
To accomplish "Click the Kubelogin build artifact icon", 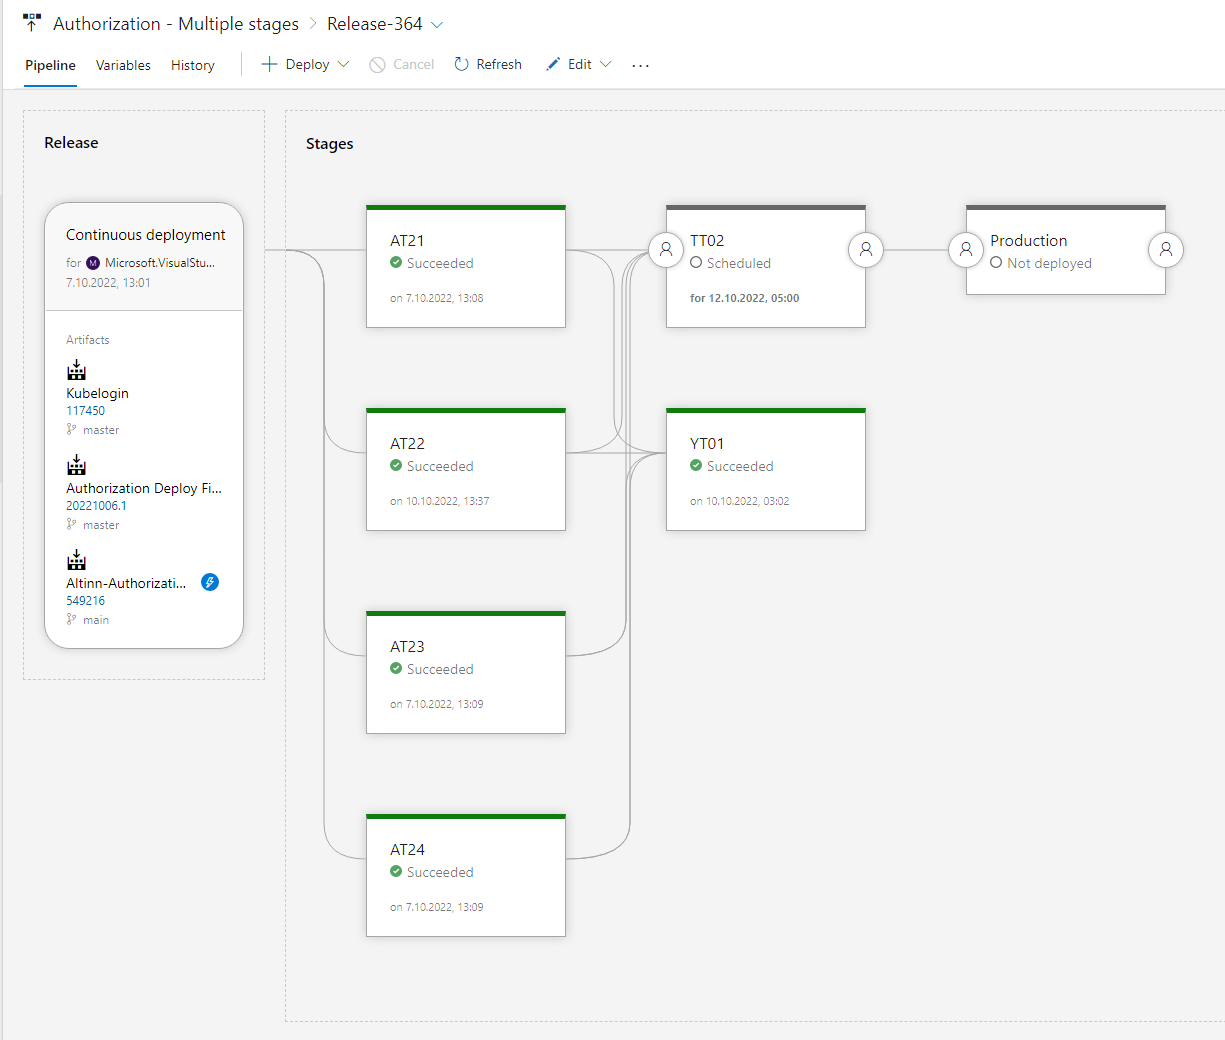I will click(76, 371).
